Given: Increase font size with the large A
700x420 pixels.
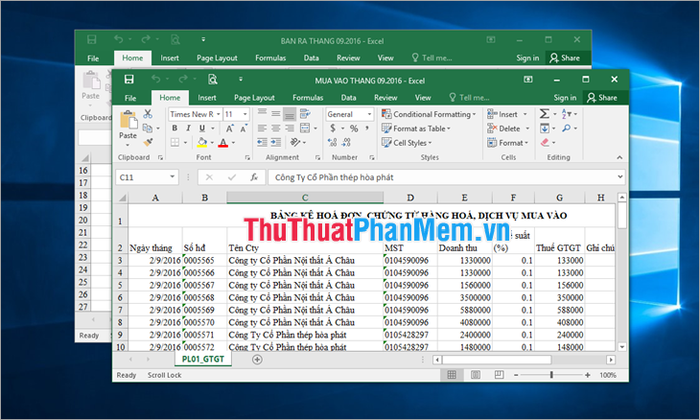Looking at the screenshot, I should click(x=229, y=129).
